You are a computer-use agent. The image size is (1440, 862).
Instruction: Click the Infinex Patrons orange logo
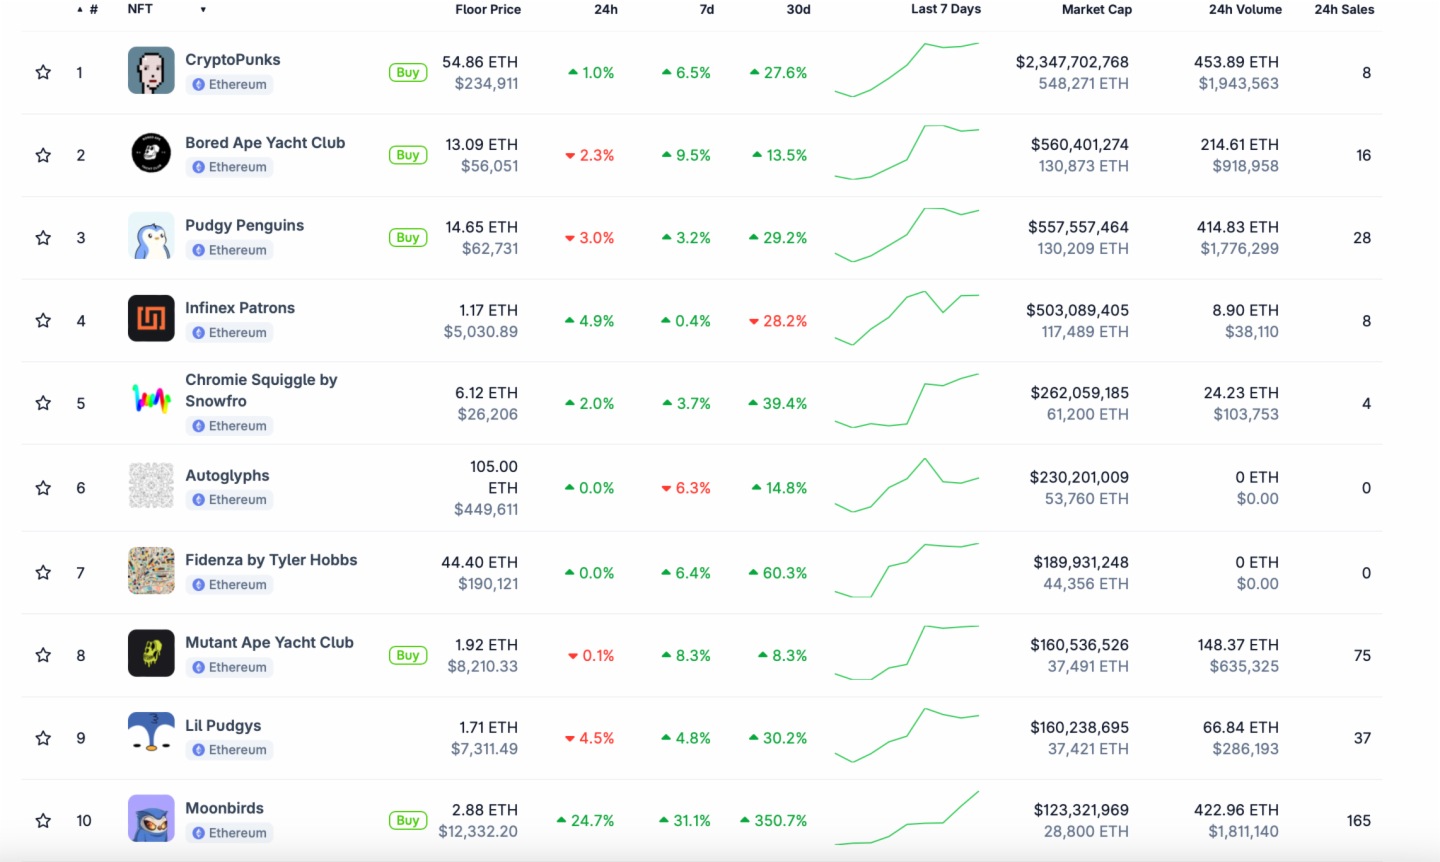[x=151, y=319]
